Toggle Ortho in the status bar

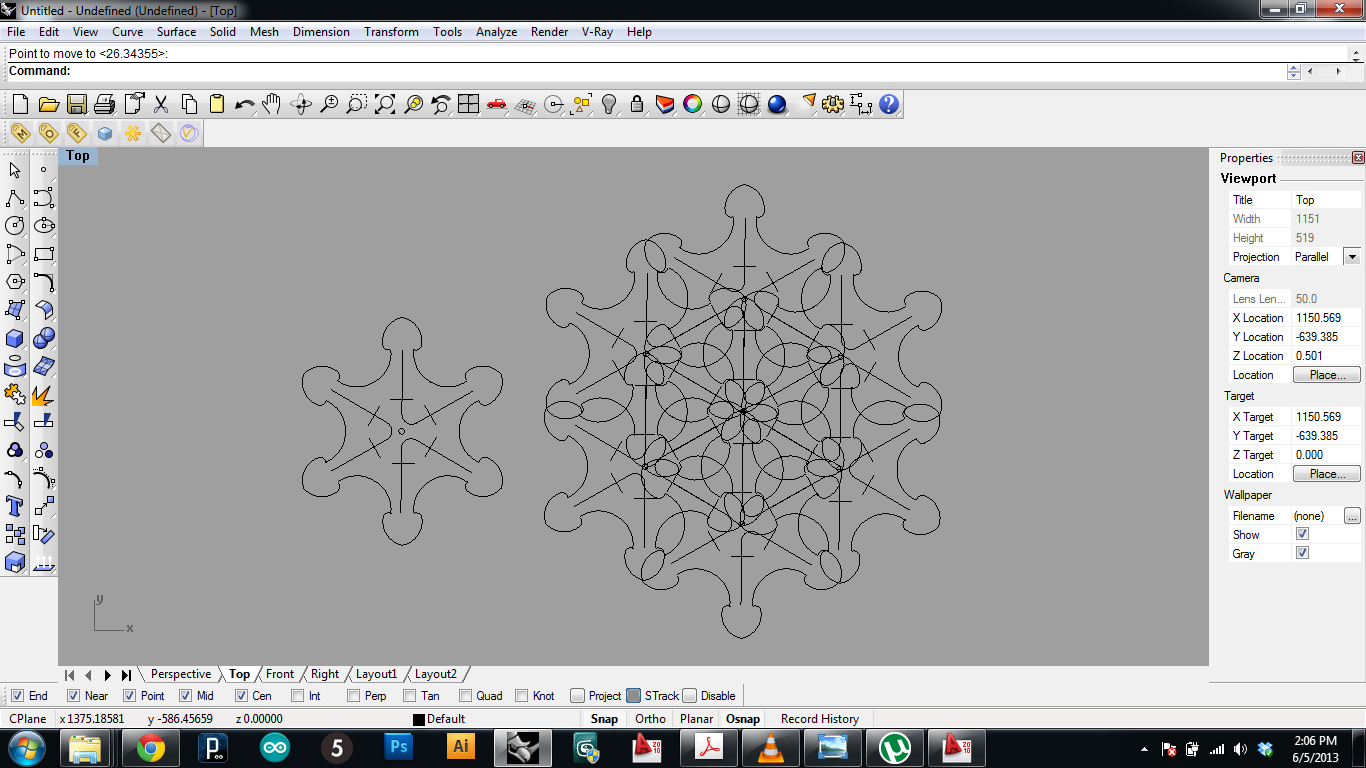coord(650,719)
